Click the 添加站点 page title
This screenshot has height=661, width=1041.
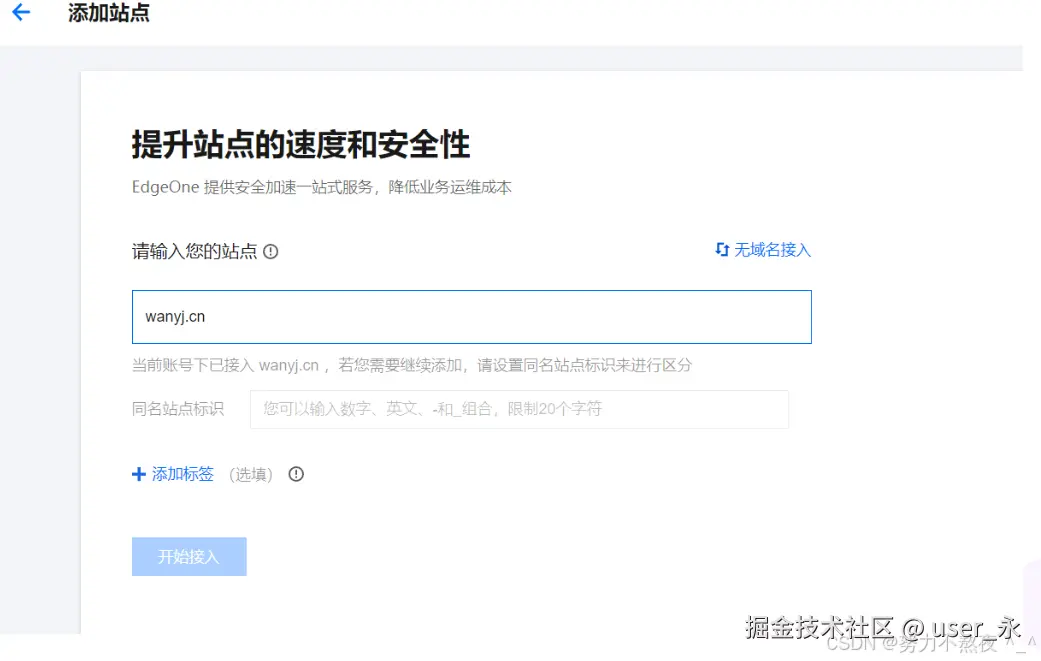tap(110, 14)
